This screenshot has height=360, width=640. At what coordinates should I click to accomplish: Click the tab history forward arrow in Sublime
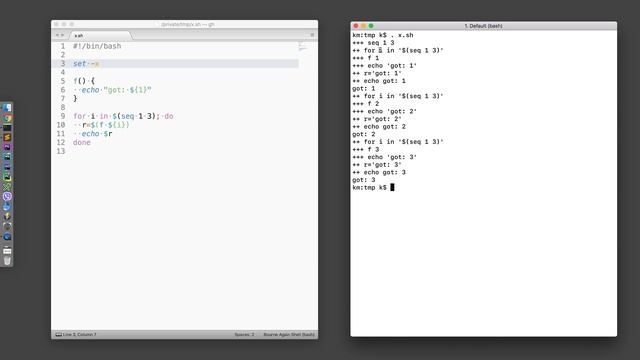click(62, 36)
